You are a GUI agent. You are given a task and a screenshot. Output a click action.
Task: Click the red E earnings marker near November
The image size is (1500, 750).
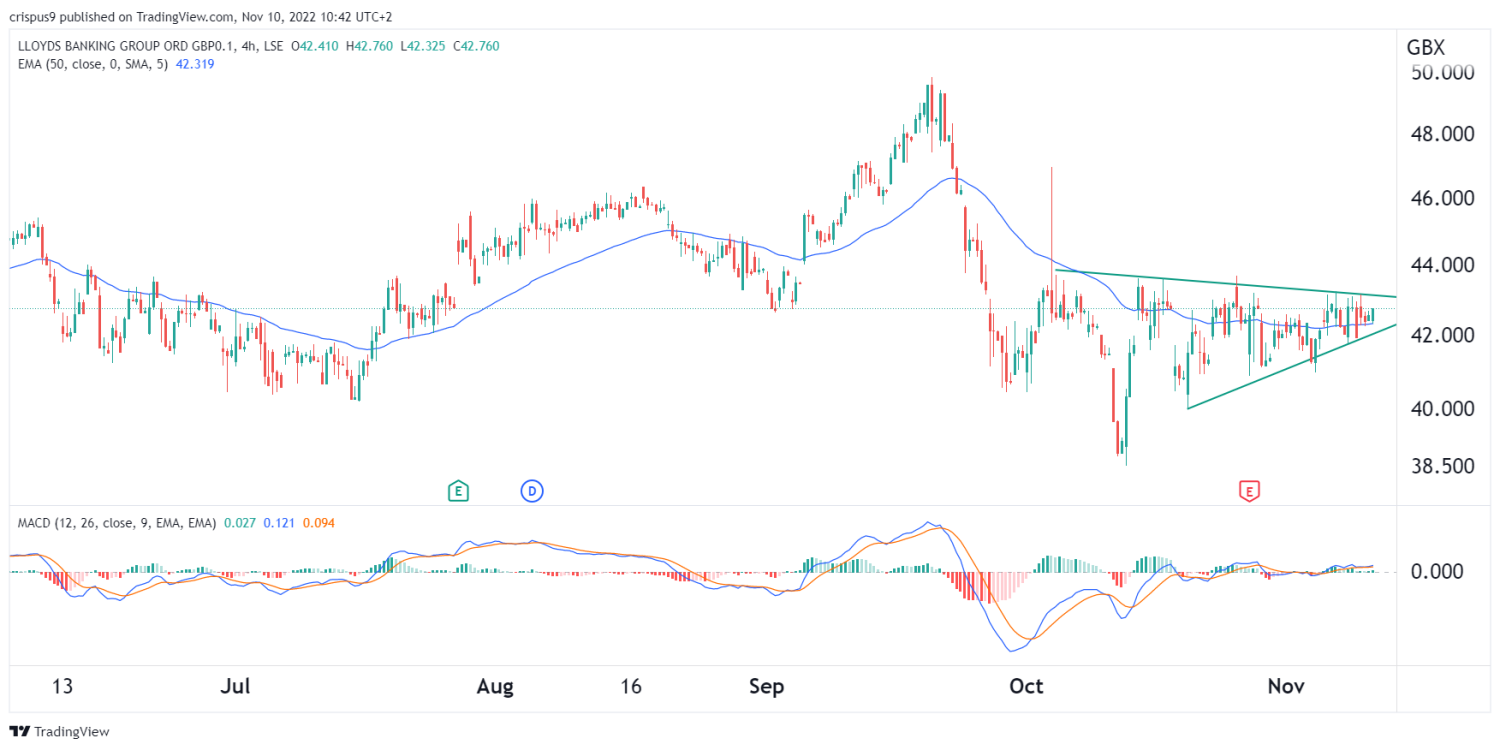coord(1248,491)
